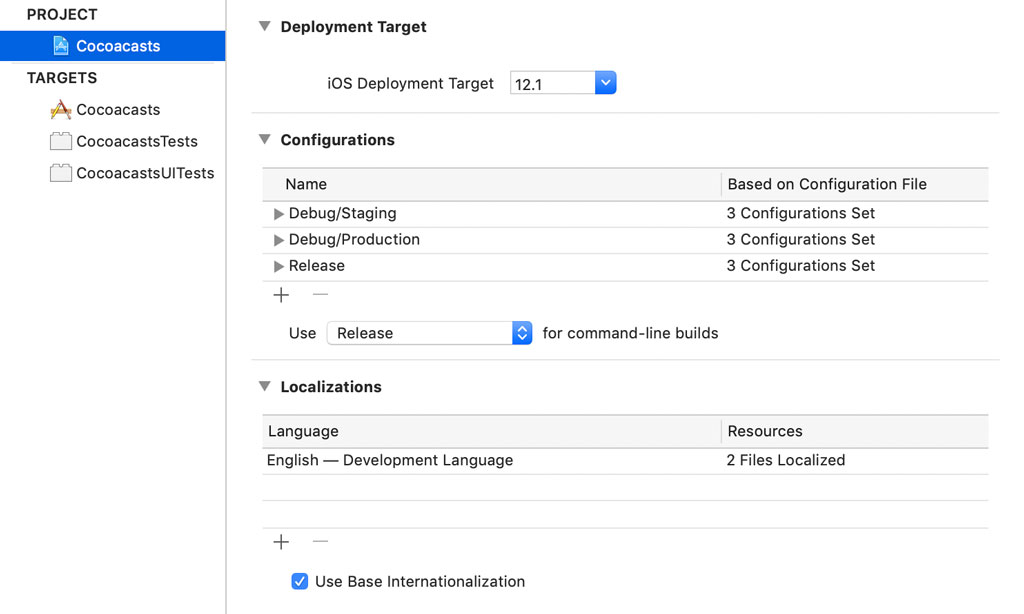The image size is (1024, 614).
Task: Click the minus icon under the Localizations table
Action: point(319,541)
